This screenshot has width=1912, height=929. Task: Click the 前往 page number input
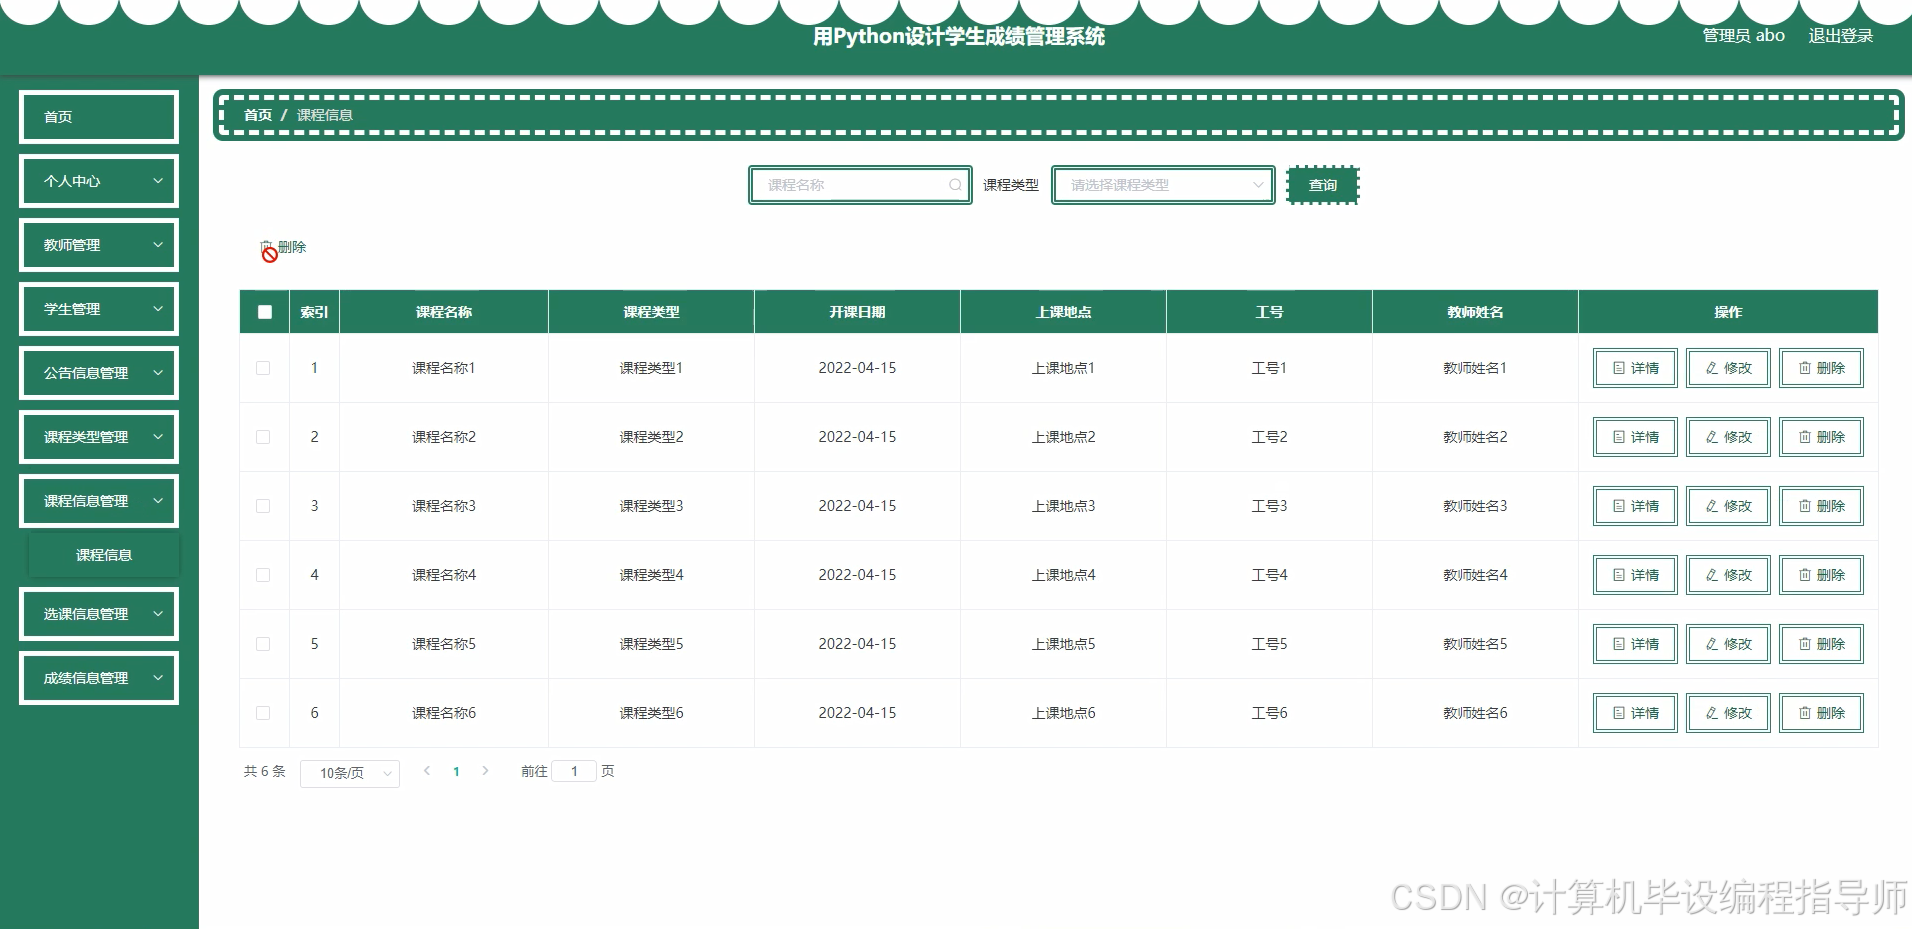(x=574, y=771)
